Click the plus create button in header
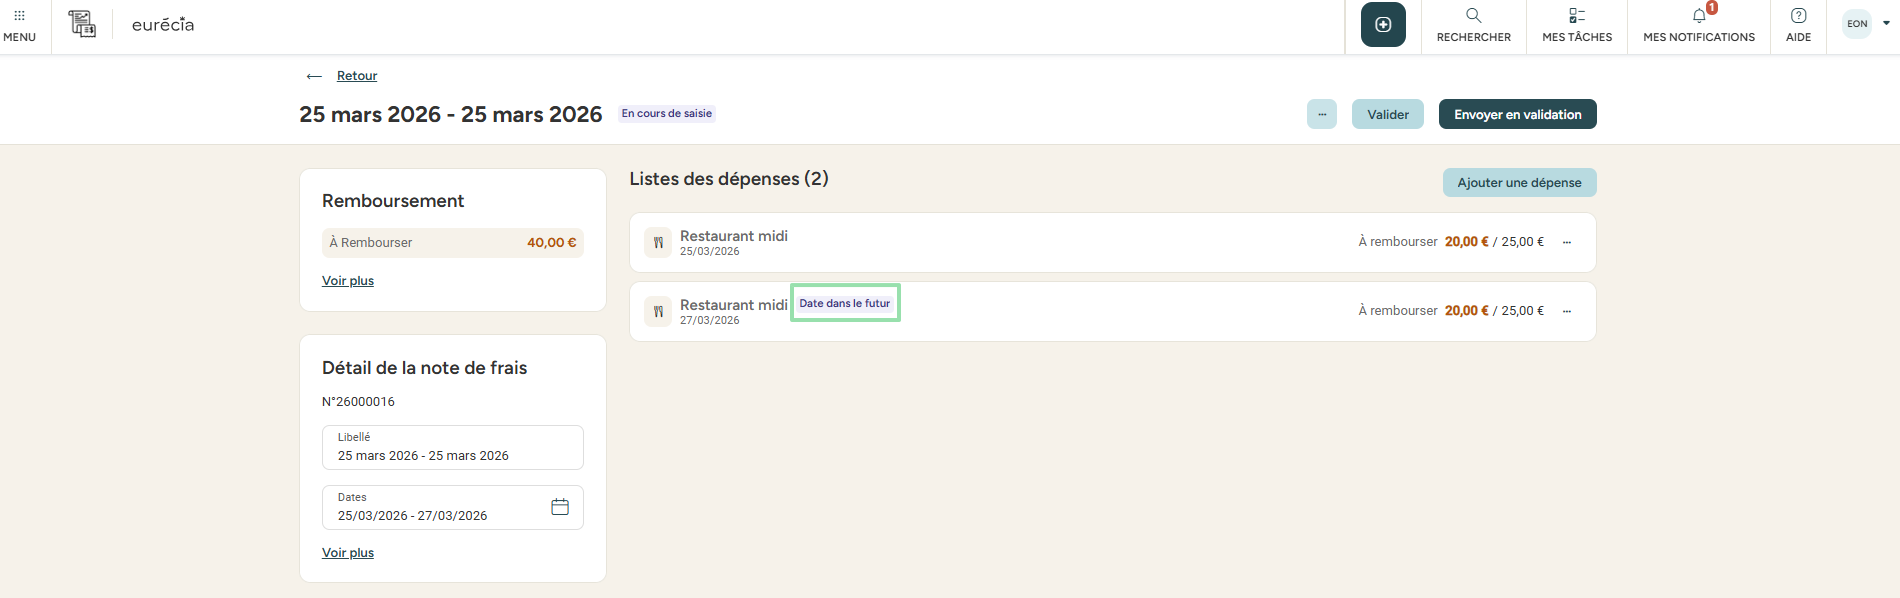The height and width of the screenshot is (598, 1900). pos(1383,25)
